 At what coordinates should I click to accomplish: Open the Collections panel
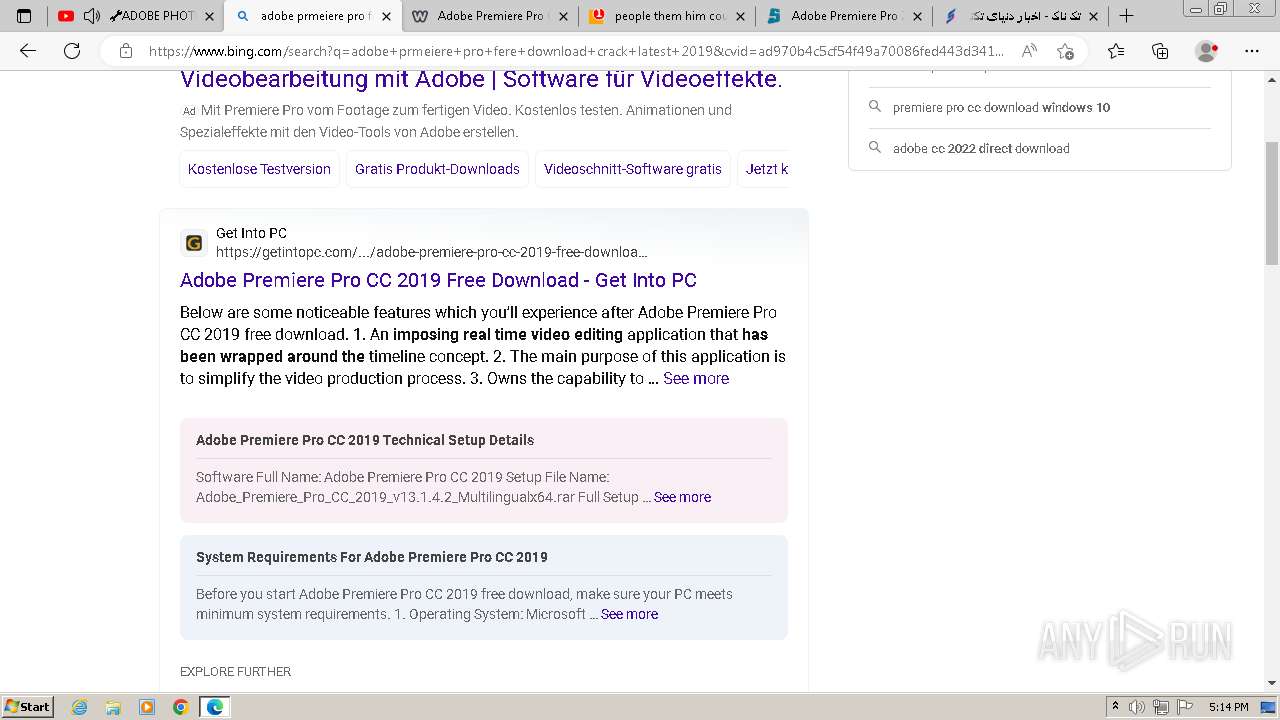click(1160, 51)
